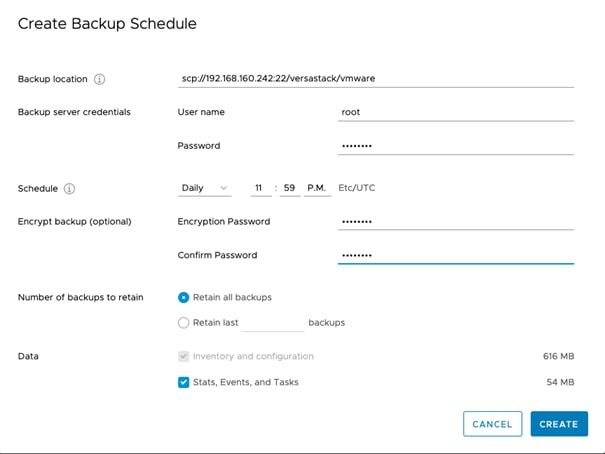Viewport: 605px width, 454px height.
Task: Click the disabled Inventory and configuration checkbox
Action: coord(184,356)
